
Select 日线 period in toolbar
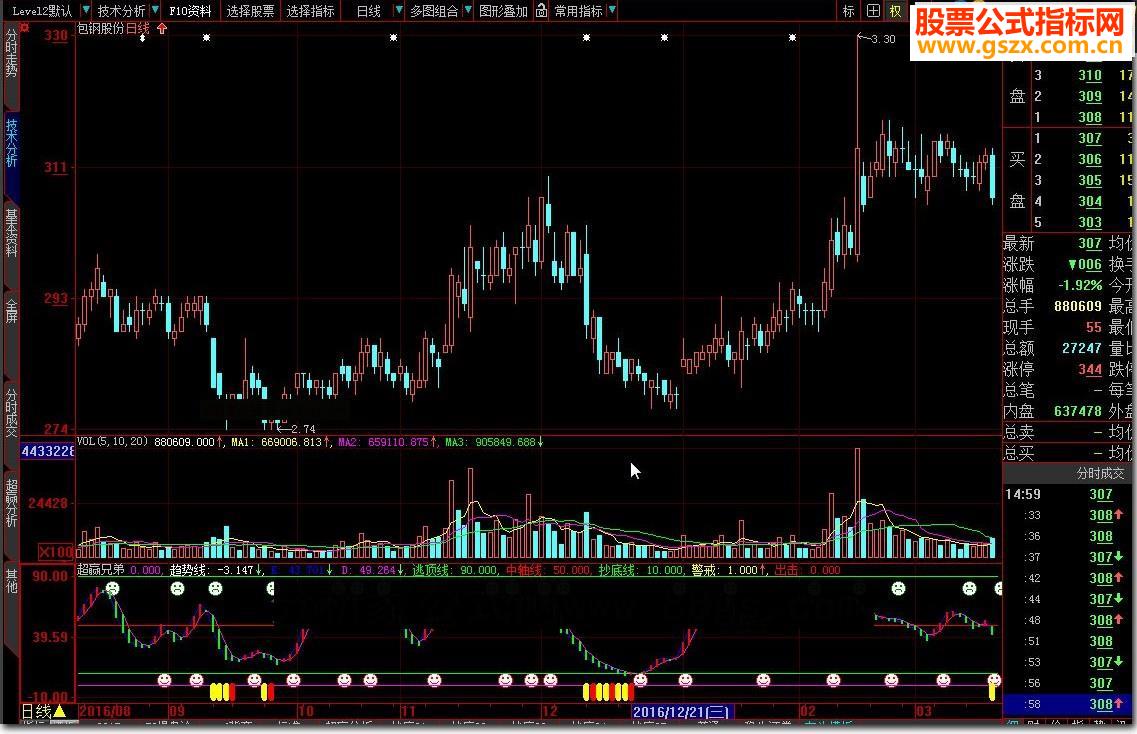click(x=368, y=11)
